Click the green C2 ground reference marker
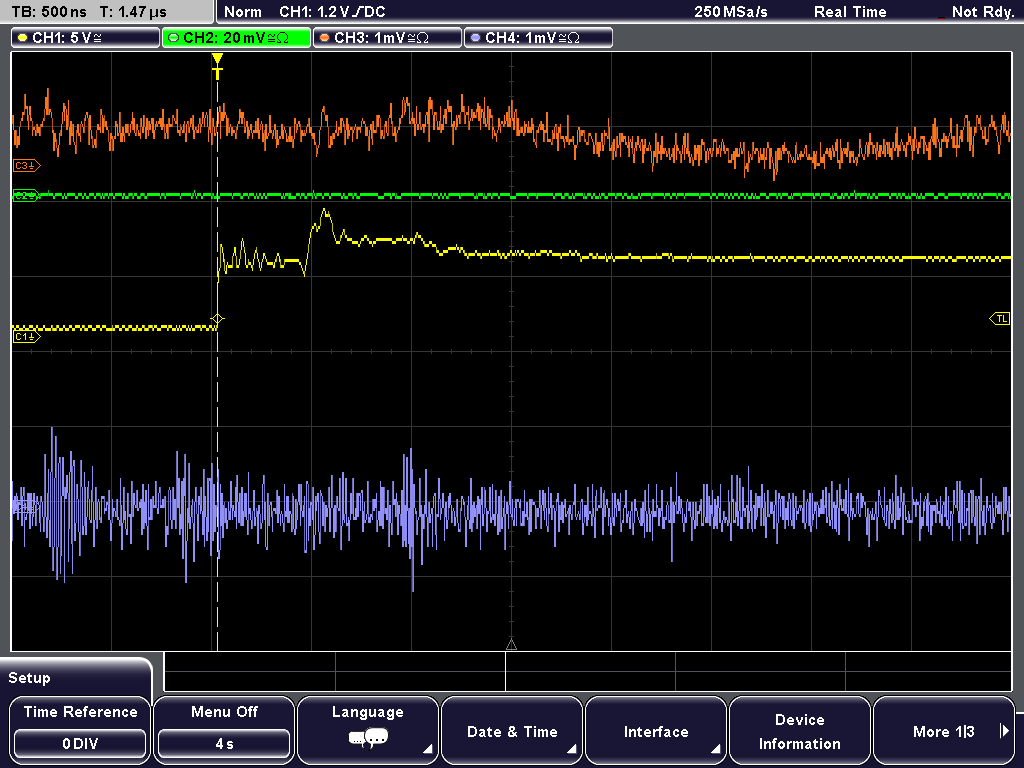This screenshot has height=768, width=1024. tap(26, 195)
